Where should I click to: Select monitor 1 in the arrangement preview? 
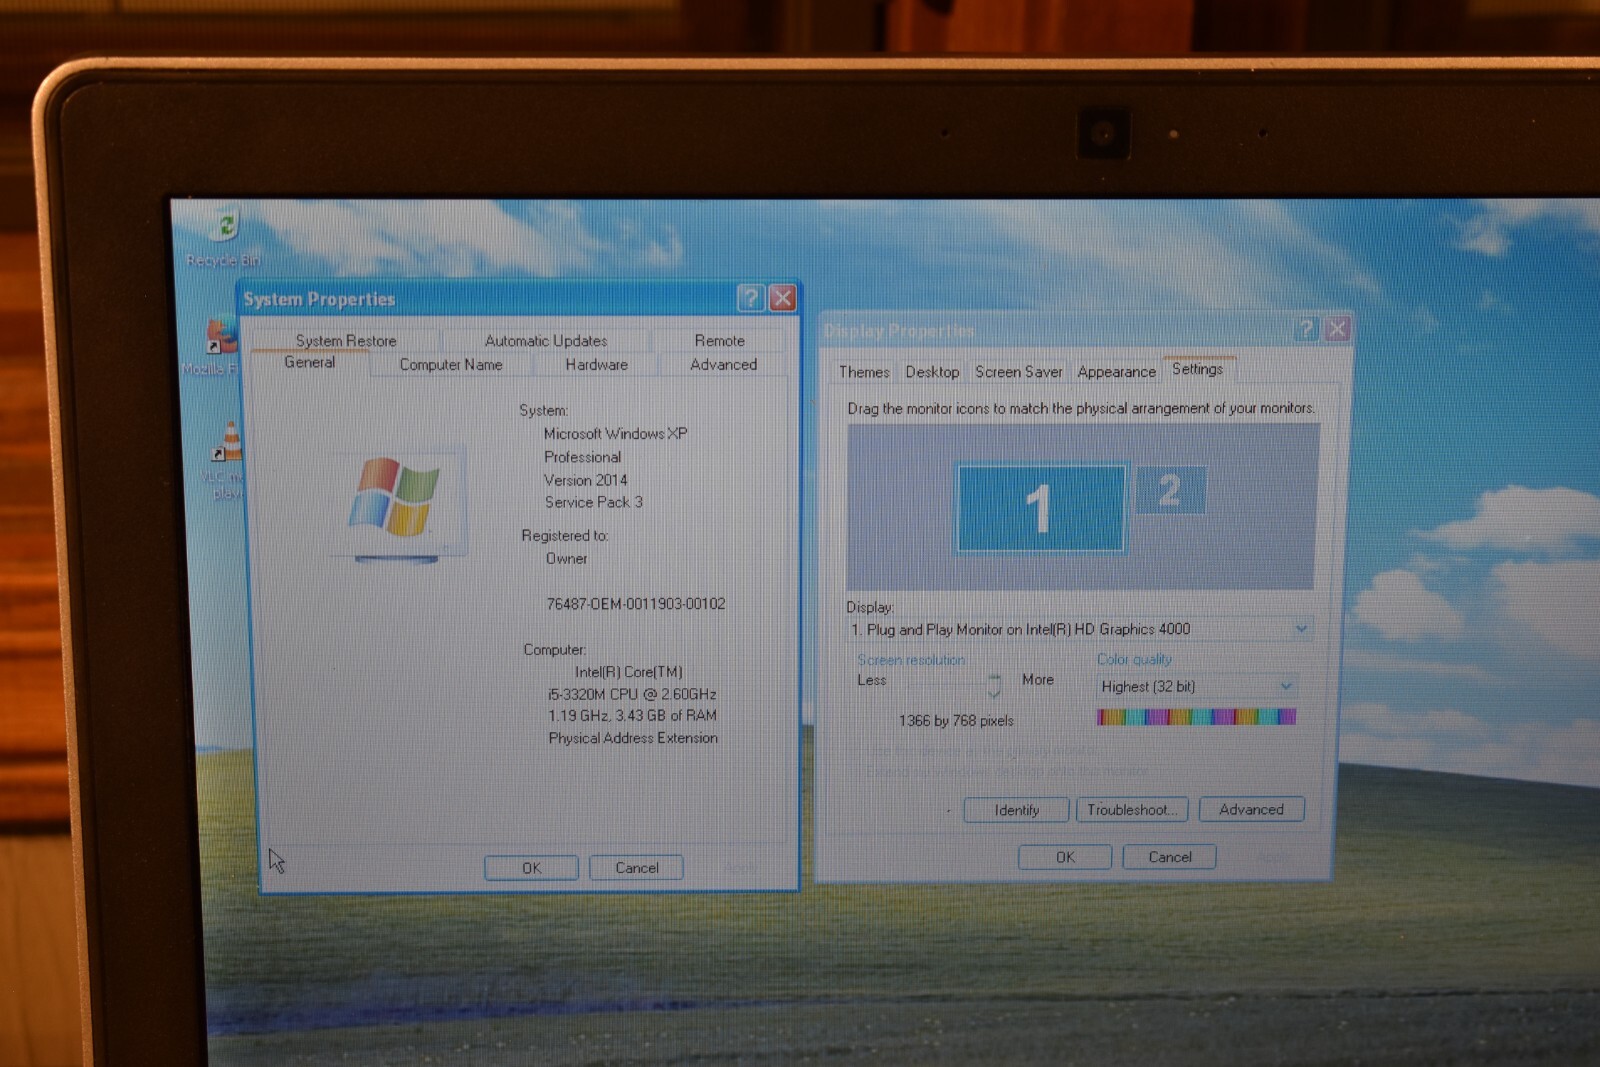tap(1040, 508)
